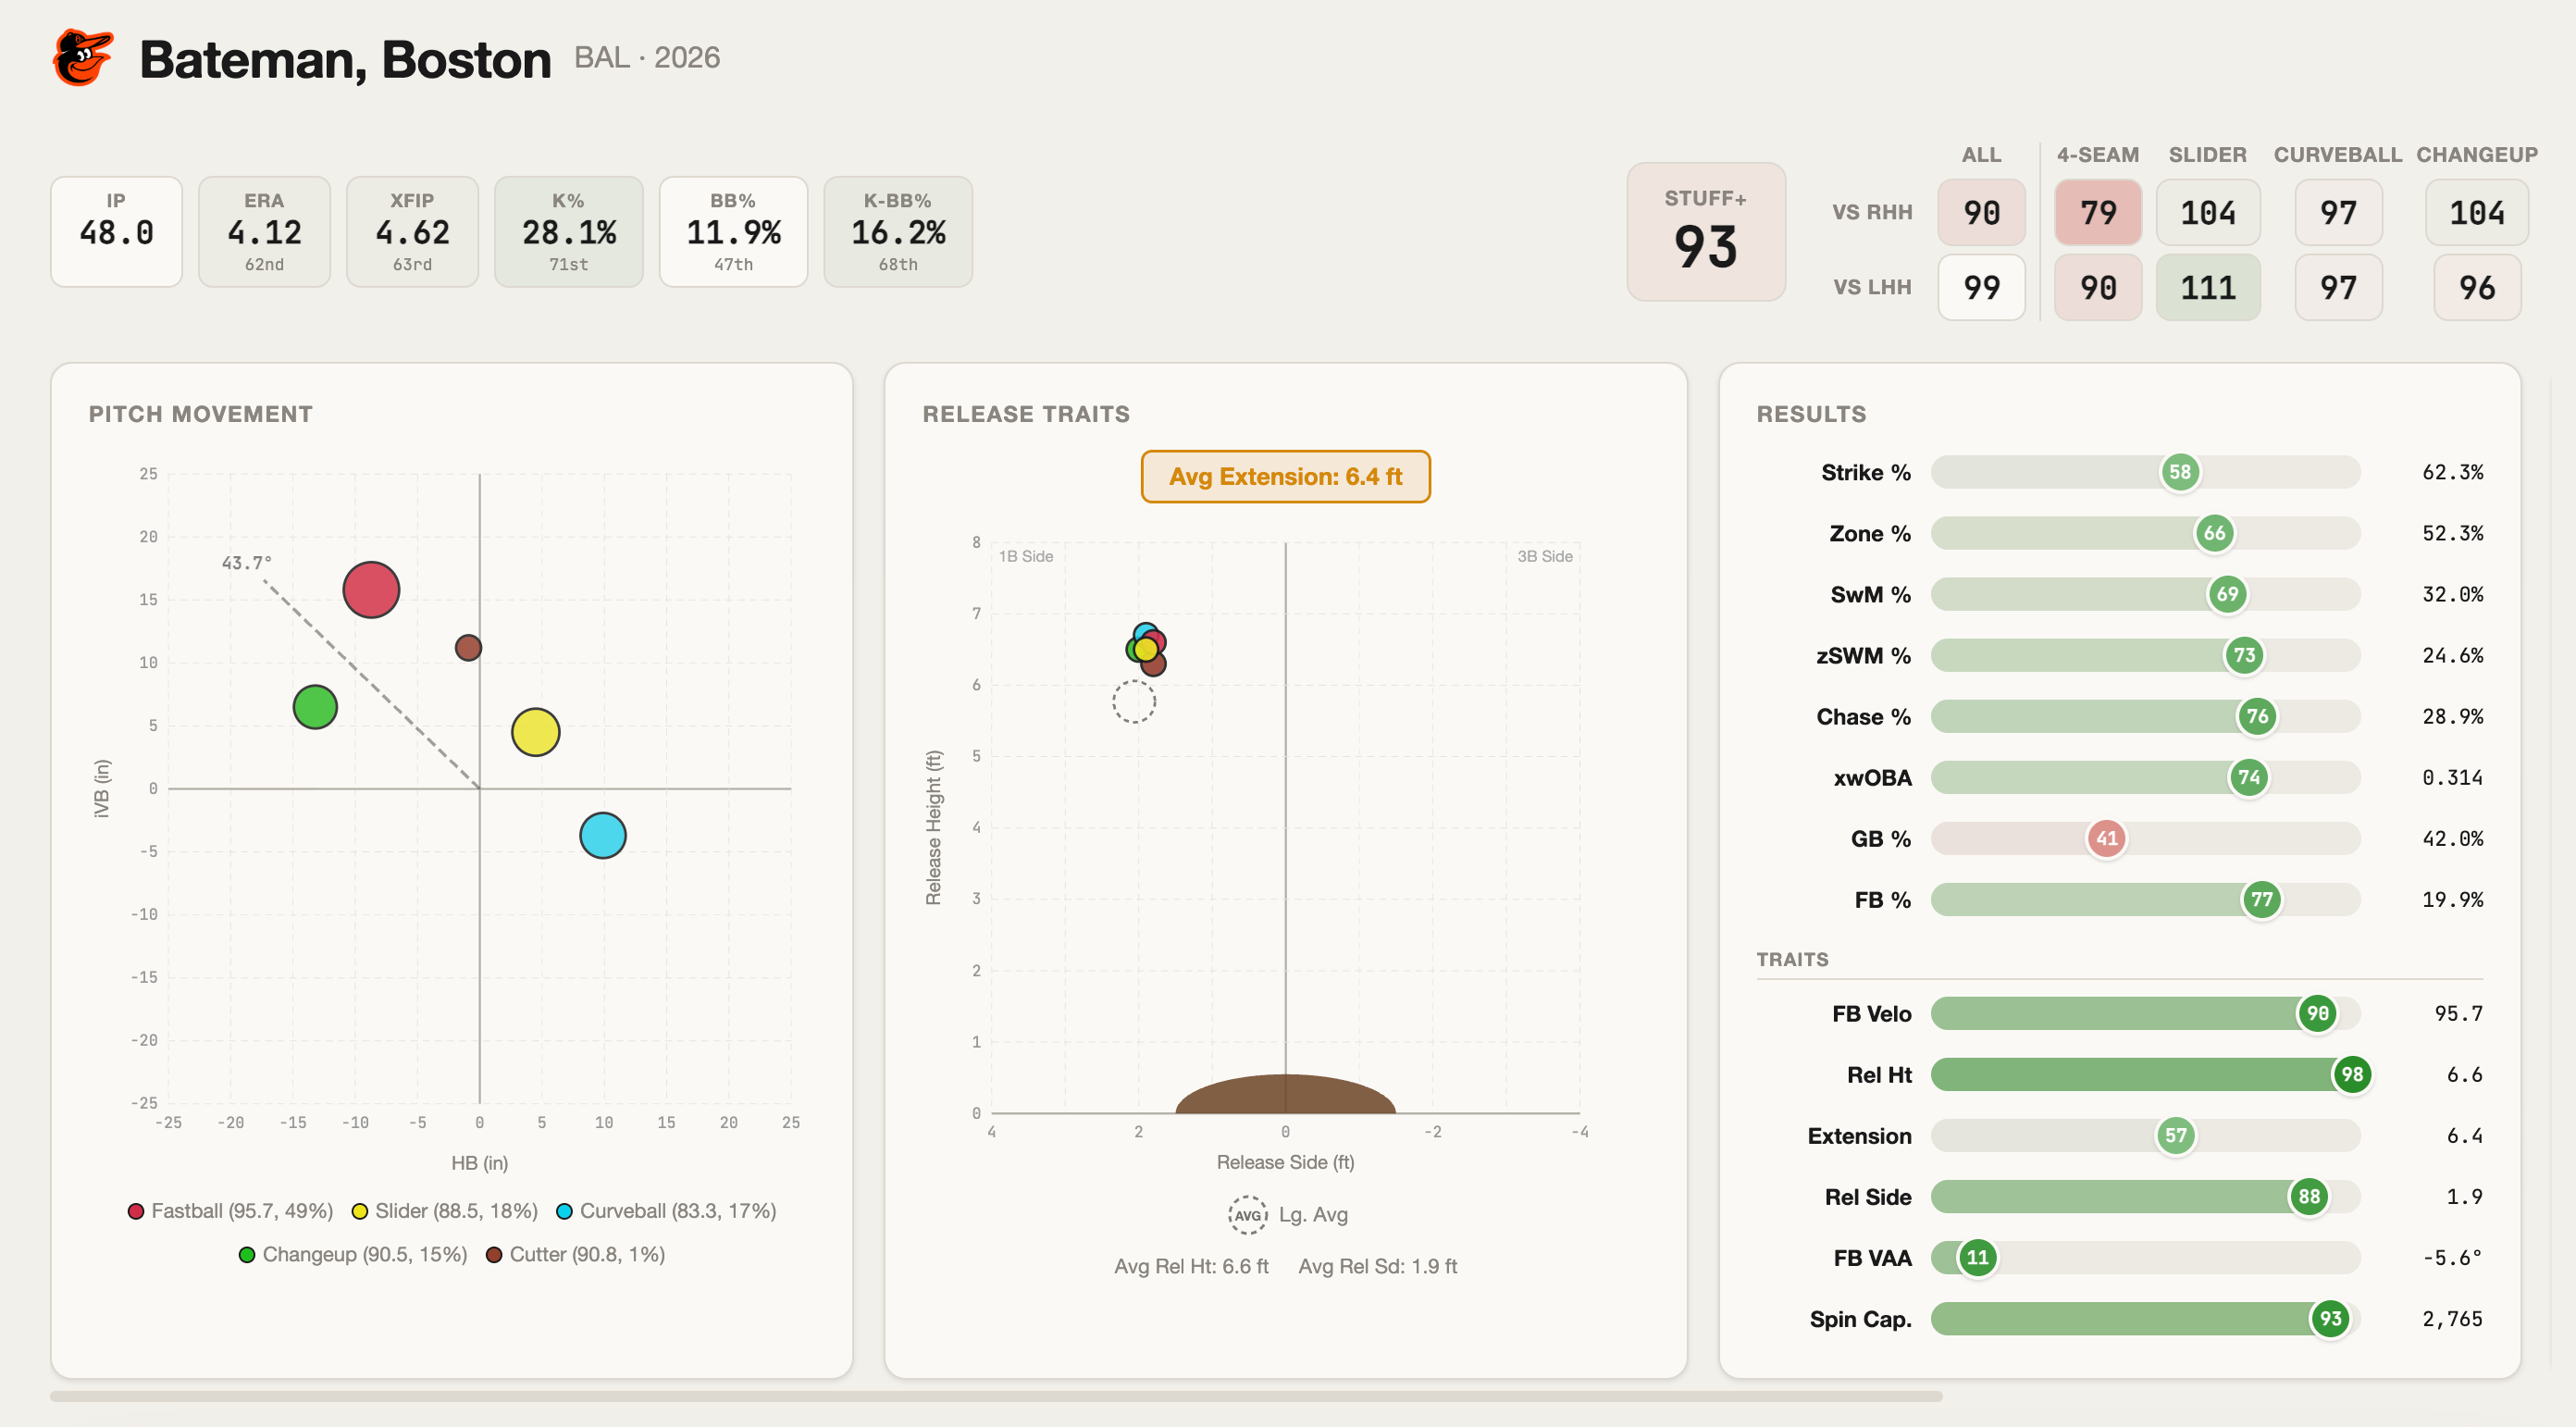Click the Orioles team logo
The image size is (2576, 1427).
pyautogui.click(x=83, y=58)
